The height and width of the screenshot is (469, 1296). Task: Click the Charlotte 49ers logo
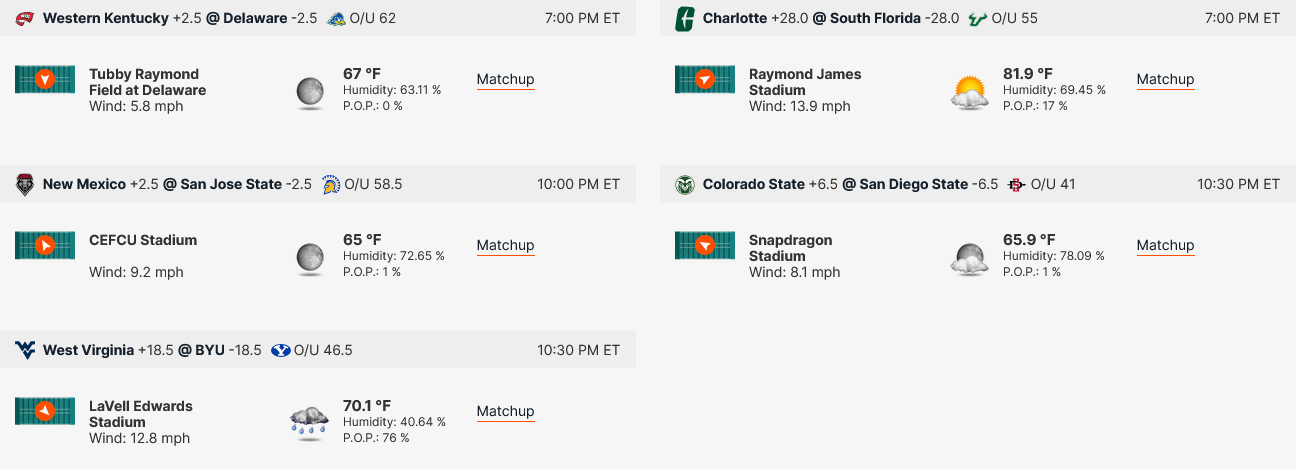[685, 18]
